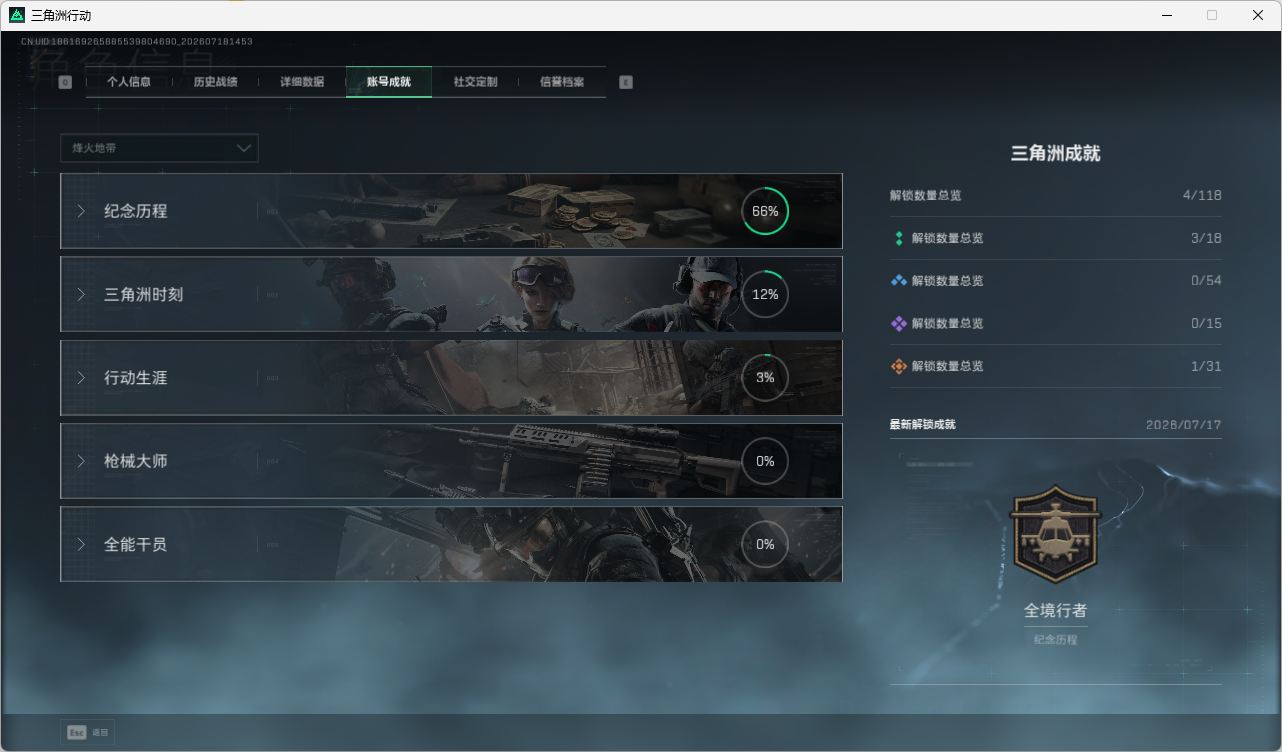Expand the 三角洲时刻 category chevron
Viewport: 1282px width, 752px height.
(x=82, y=295)
